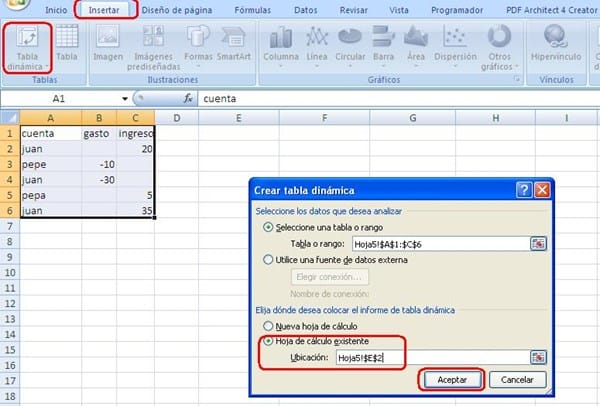Click cell C1 containing ingreso

135,133
